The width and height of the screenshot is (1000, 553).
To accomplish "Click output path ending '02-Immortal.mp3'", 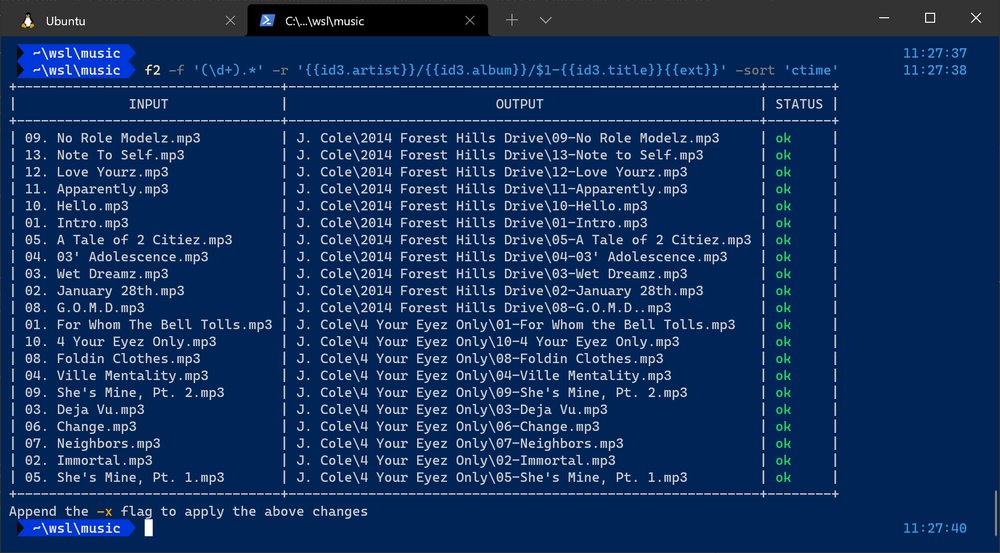I will [x=456, y=461].
